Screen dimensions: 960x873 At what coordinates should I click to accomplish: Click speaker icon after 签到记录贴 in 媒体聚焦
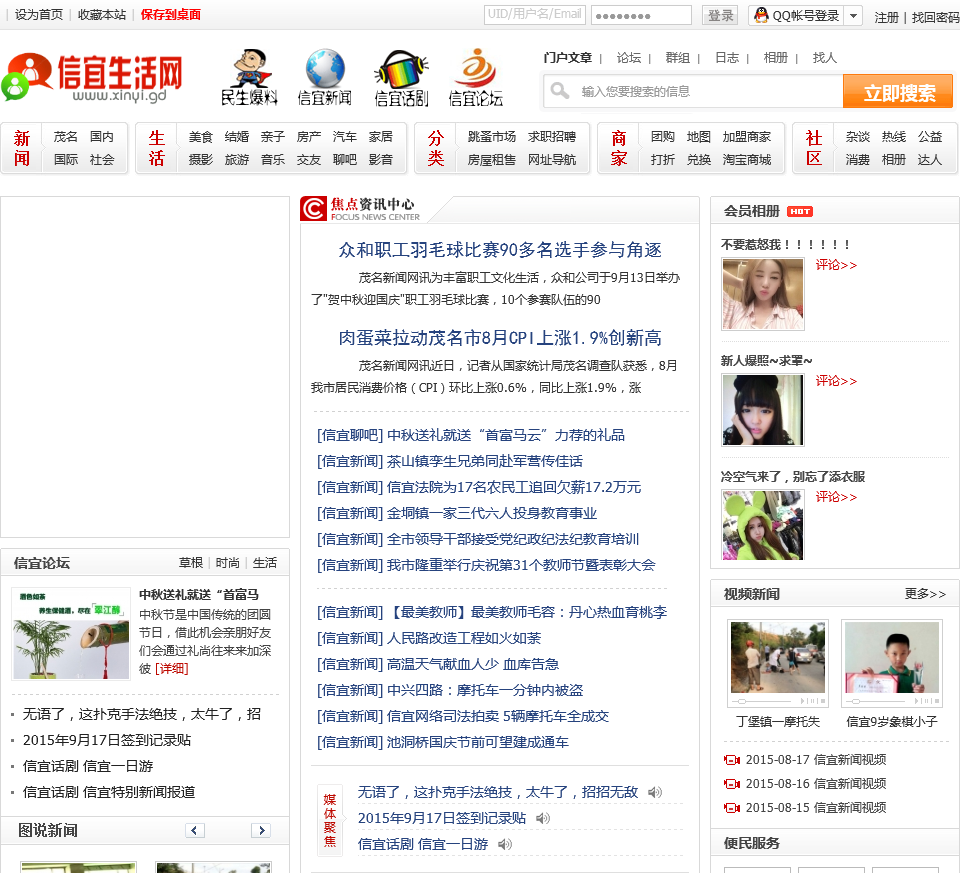pos(543,818)
